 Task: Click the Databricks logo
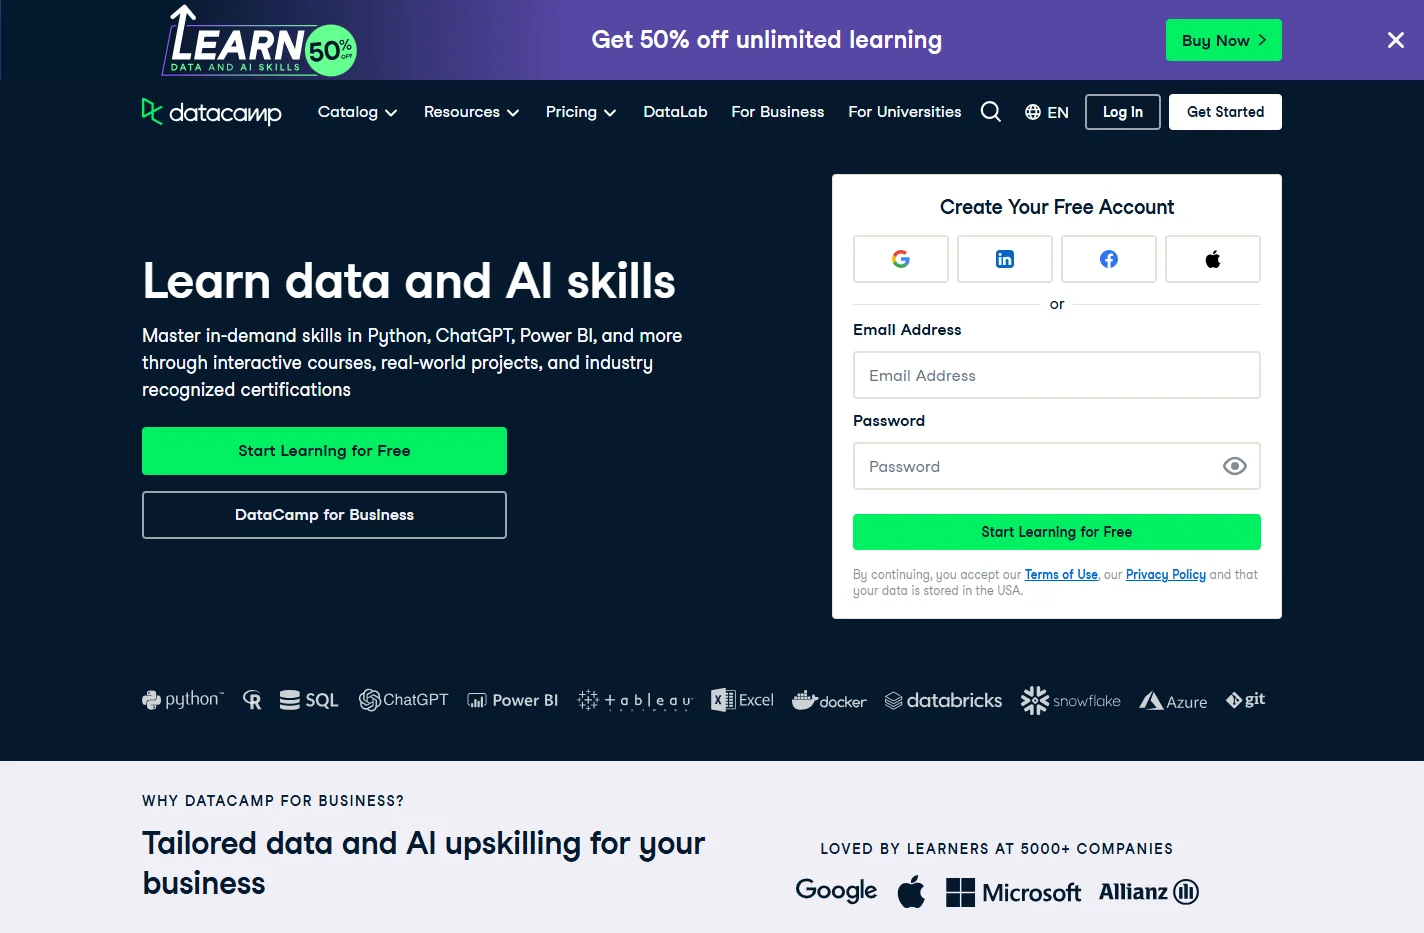(943, 701)
